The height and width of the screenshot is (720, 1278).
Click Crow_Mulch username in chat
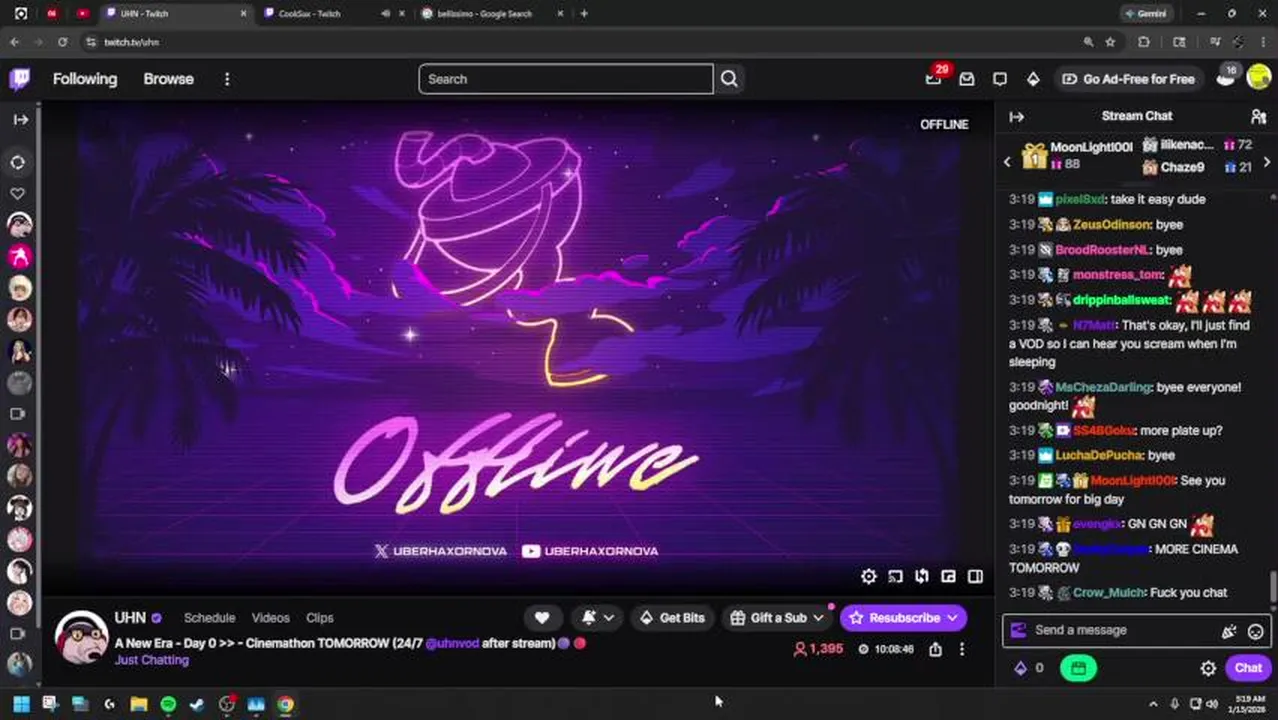pyautogui.click(x=1109, y=593)
